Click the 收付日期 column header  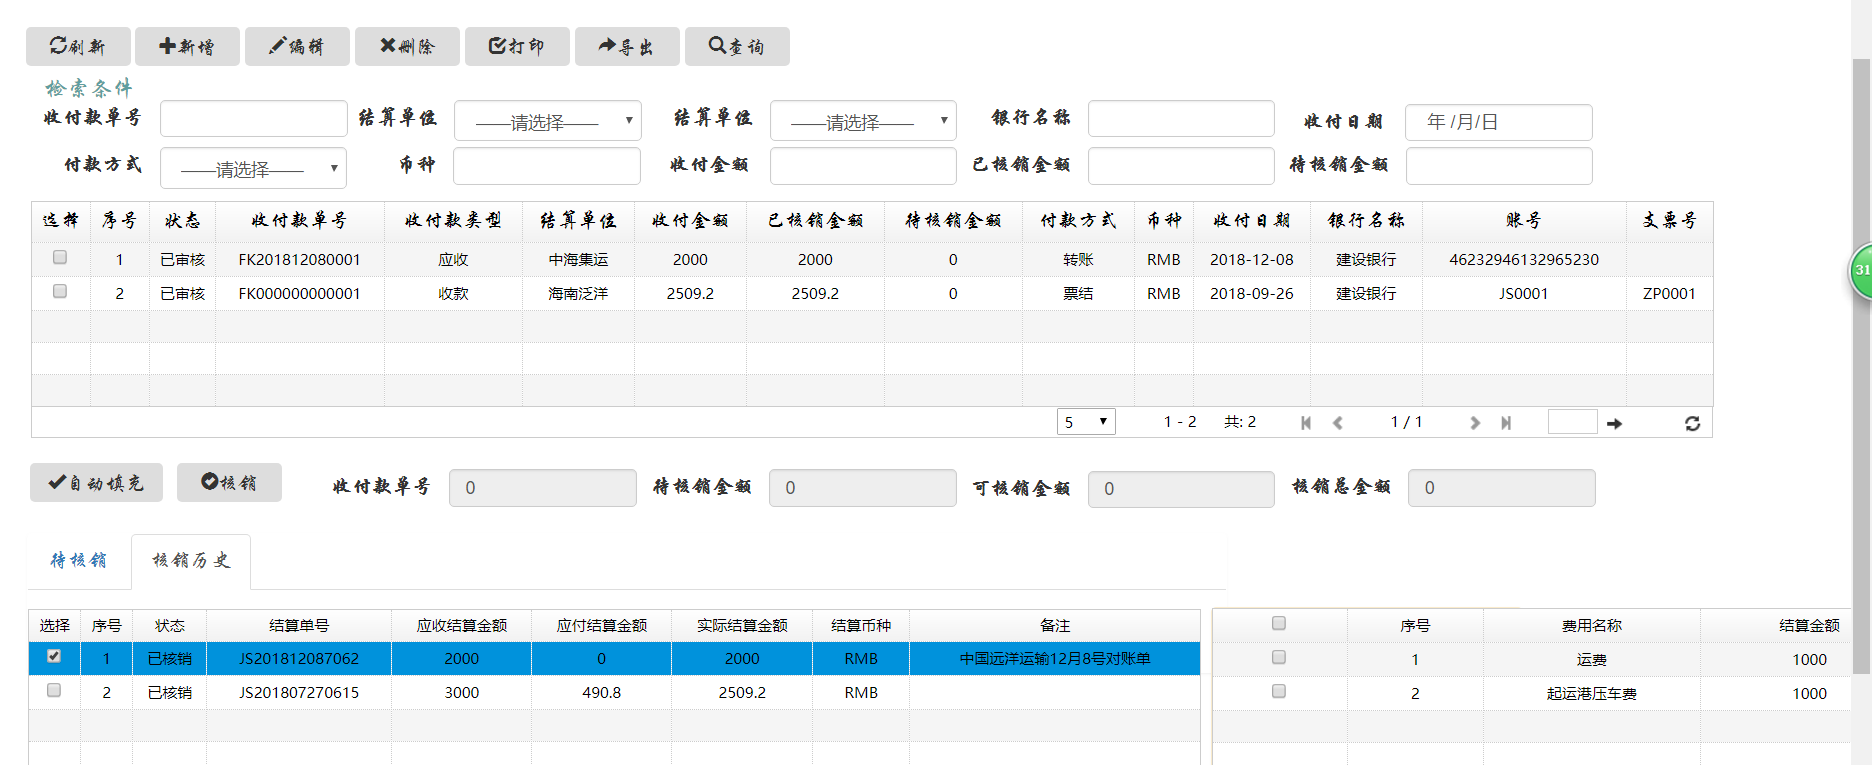click(1251, 220)
